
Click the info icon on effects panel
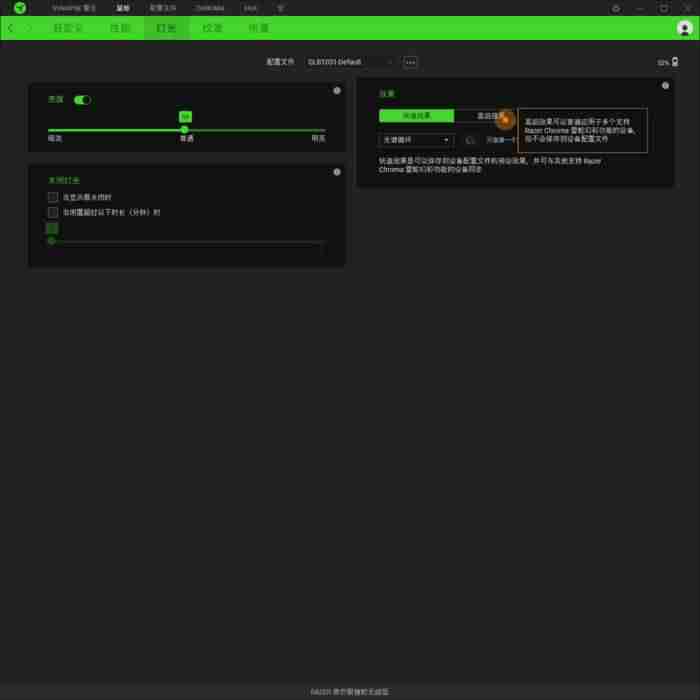665,85
